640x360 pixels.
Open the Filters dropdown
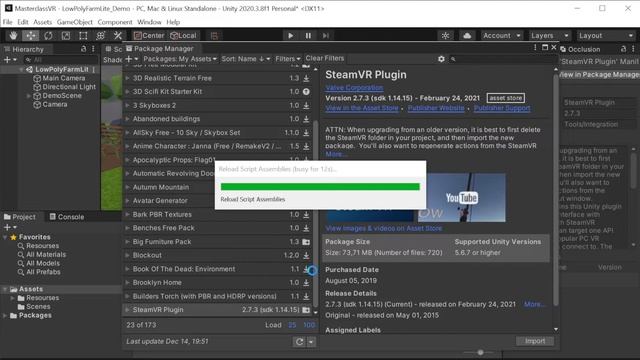click(288, 59)
